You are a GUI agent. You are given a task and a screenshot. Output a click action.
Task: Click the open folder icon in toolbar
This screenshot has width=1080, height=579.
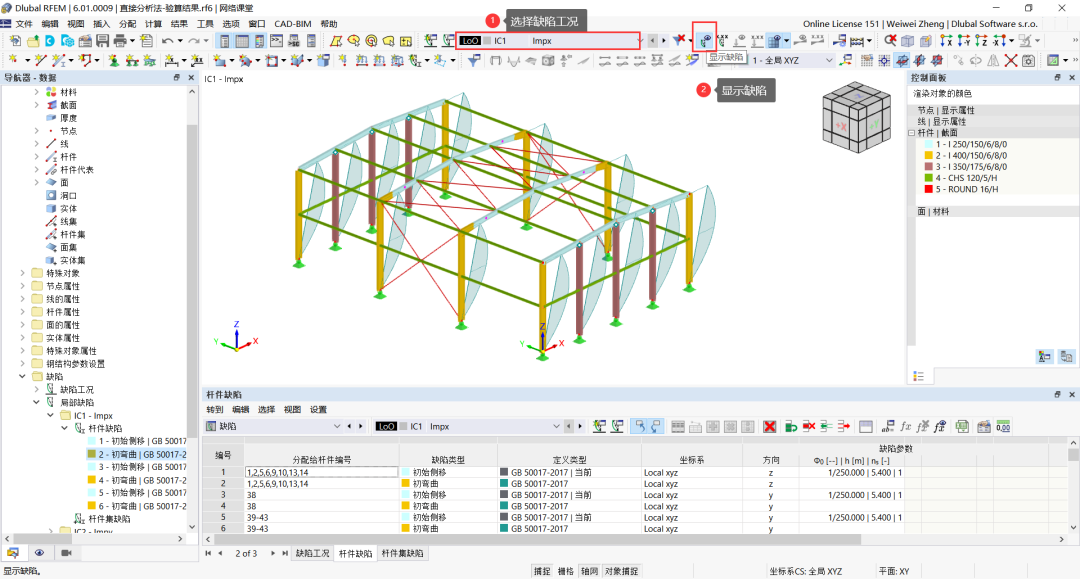pos(32,41)
